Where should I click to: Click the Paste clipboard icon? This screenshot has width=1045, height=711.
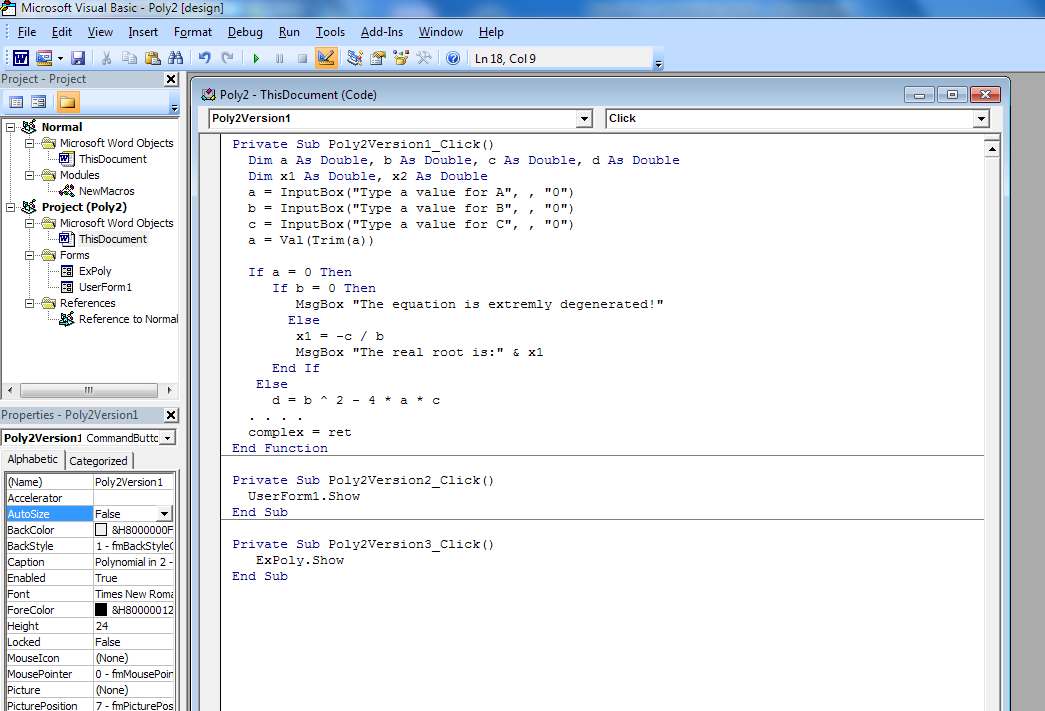pos(153,58)
